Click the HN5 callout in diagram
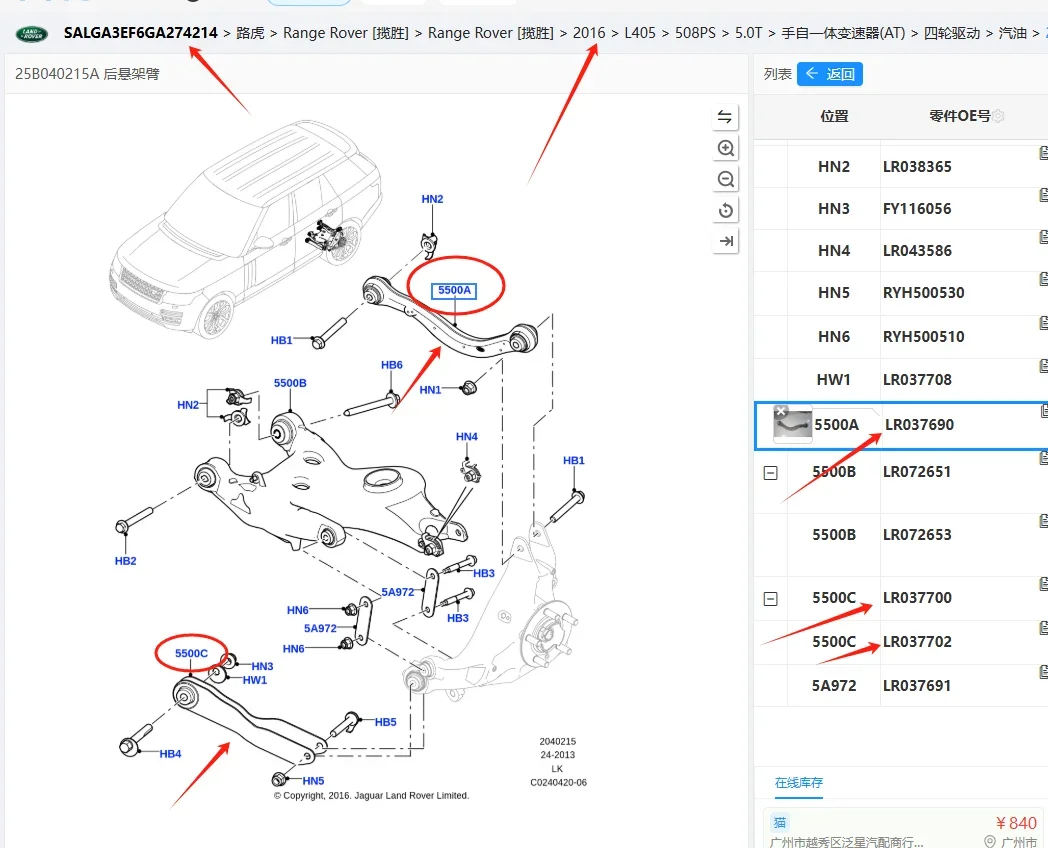The height and width of the screenshot is (848, 1048). 313,781
